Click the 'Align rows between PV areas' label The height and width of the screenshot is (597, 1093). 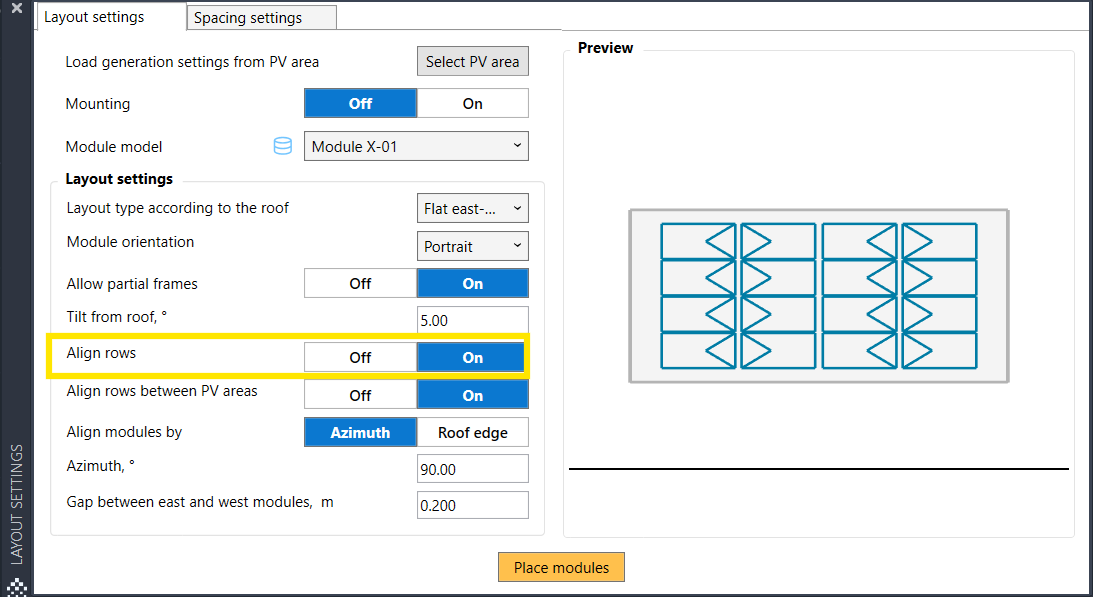coord(162,391)
